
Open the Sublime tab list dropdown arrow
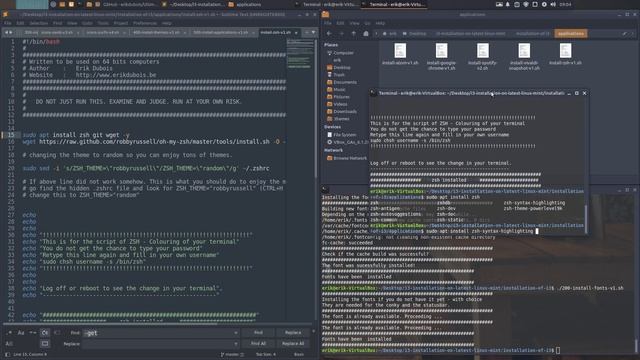[313, 32]
